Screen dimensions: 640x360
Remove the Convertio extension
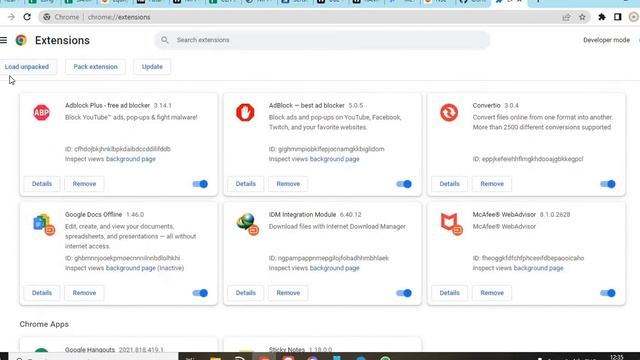pos(492,184)
